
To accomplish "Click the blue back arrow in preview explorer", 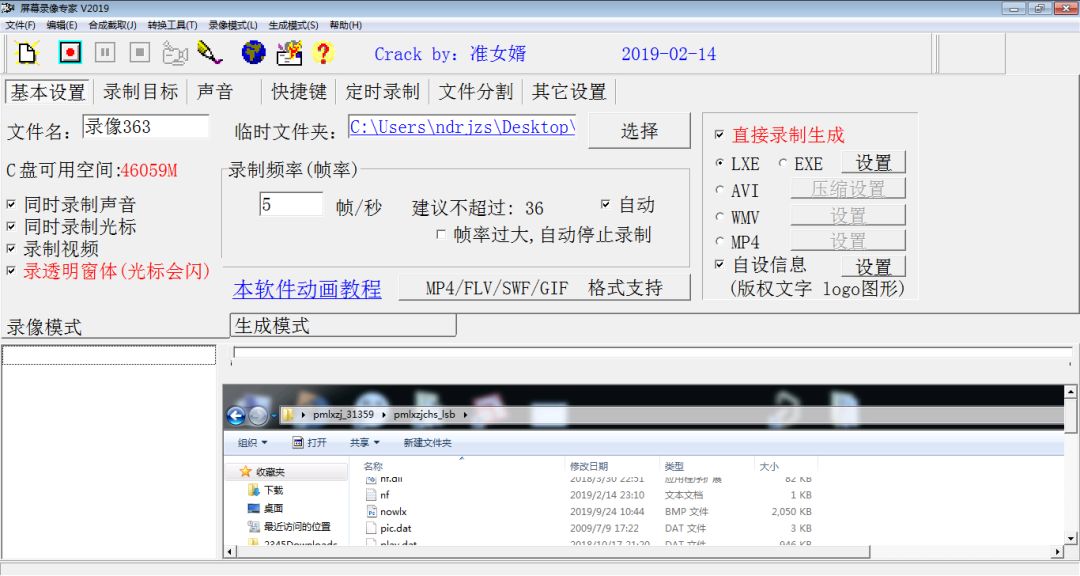I will tap(236, 415).
